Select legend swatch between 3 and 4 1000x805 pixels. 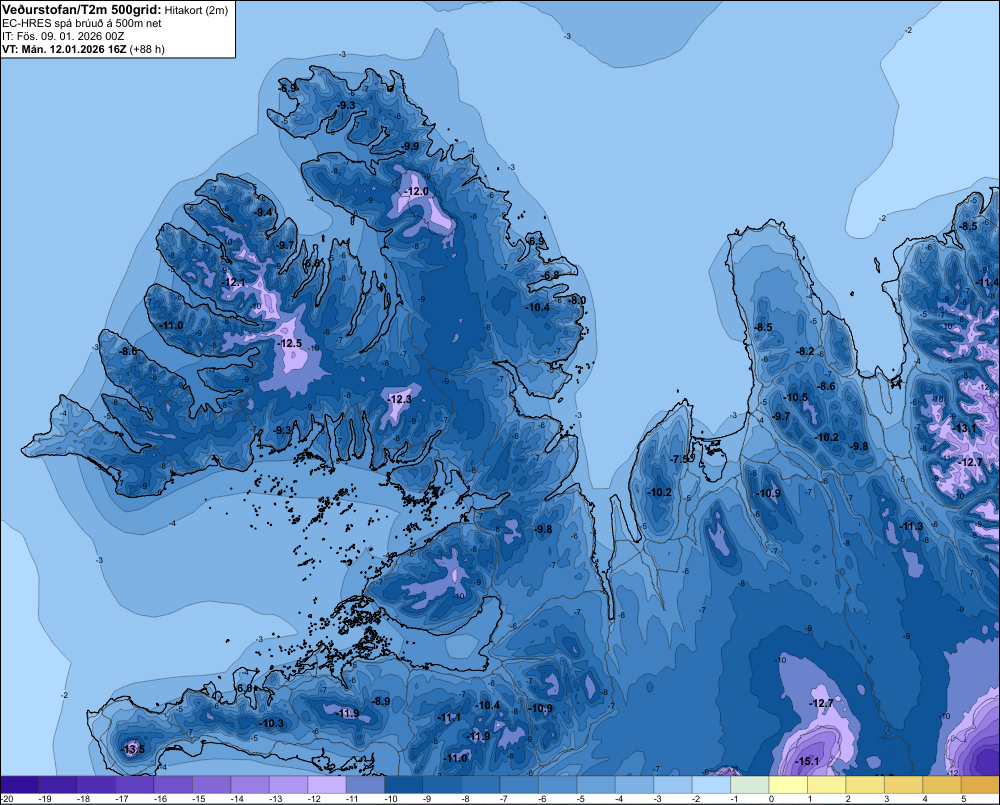click(904, 785)
